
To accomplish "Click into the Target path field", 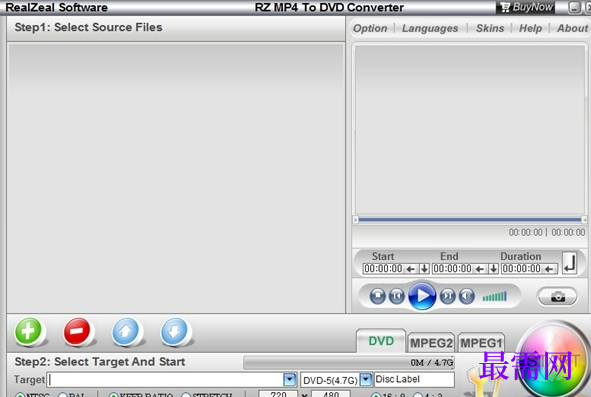I will (x=165, y=379).
